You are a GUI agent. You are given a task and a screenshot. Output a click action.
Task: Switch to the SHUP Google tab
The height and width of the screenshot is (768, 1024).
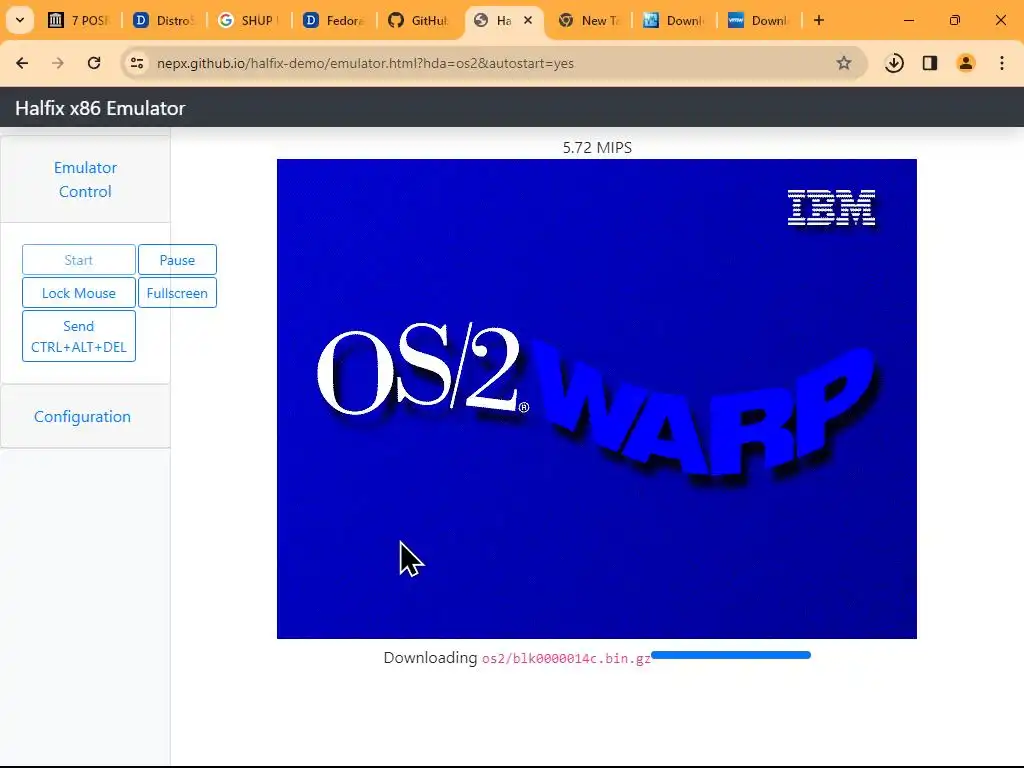tap(249, 20)
